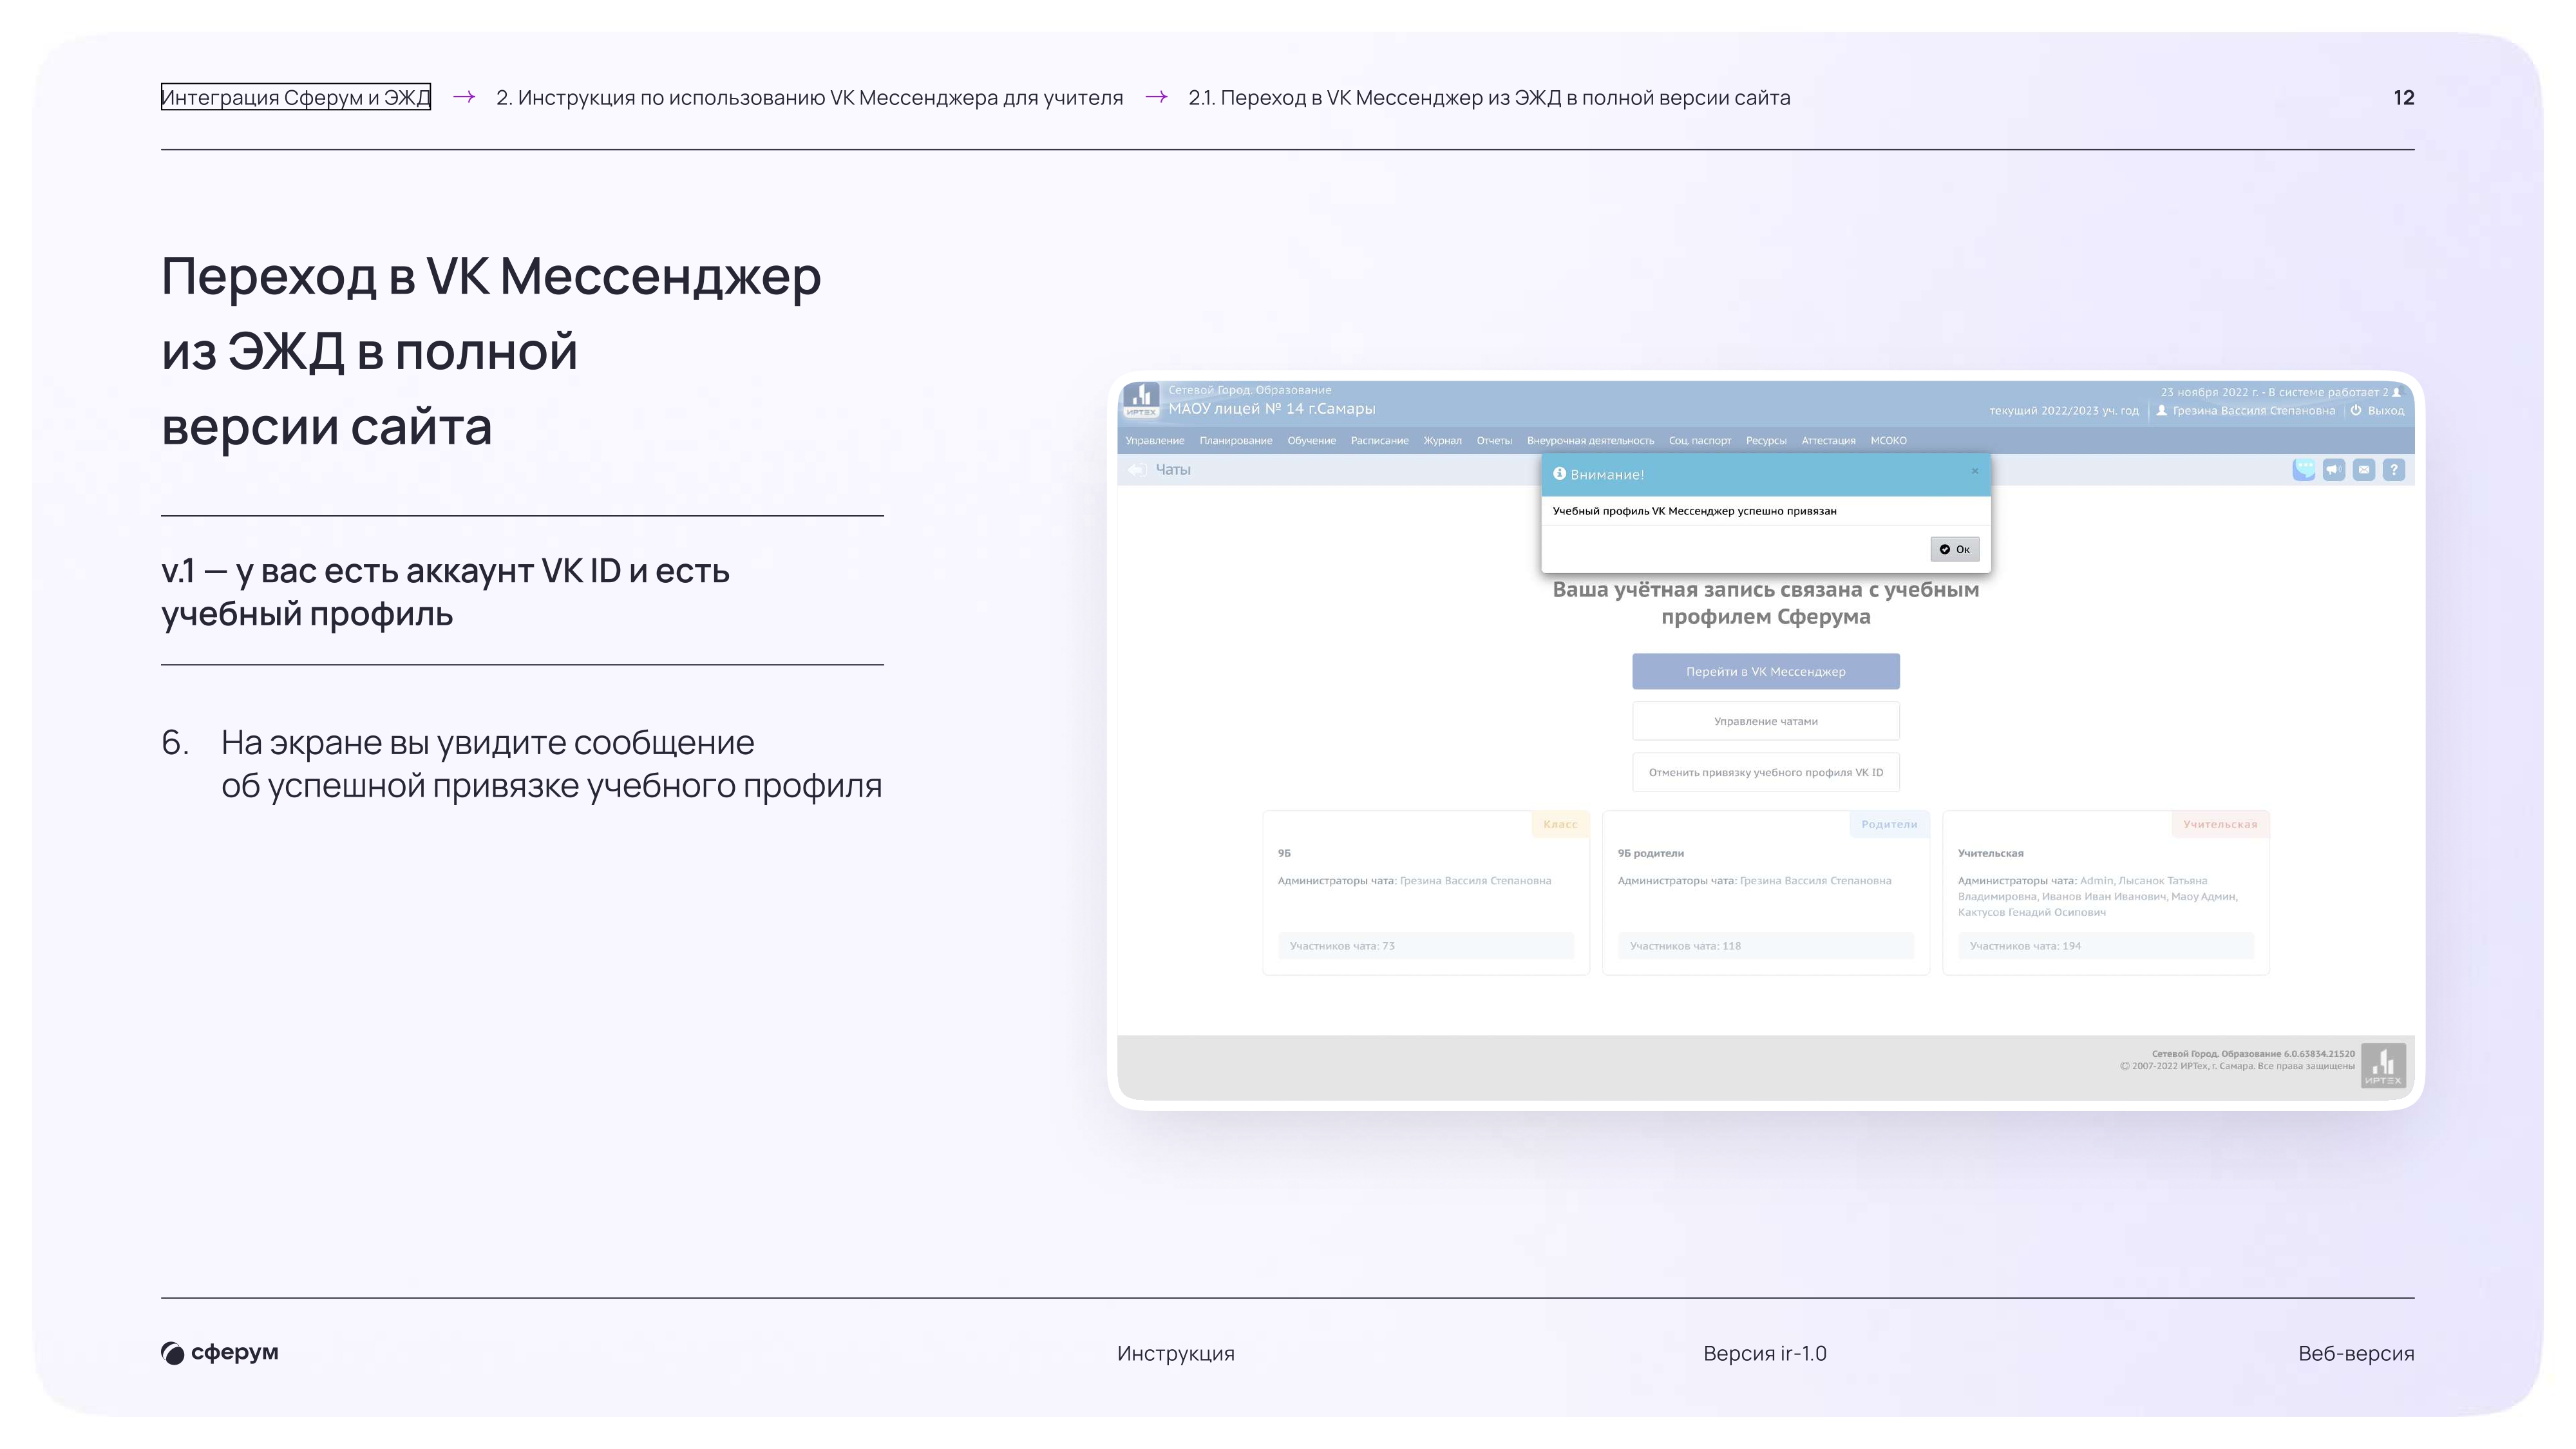Image resolution: width=2576 pixels, height=1449 pixels.
Task: Open the Расписание menu
Action: point(1380,441)
